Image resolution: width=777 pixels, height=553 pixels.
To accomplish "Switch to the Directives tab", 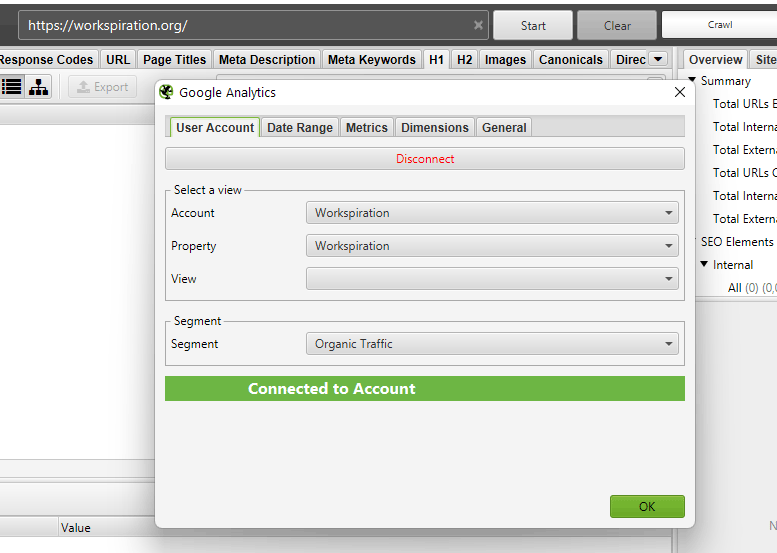I will pos(630,59).
